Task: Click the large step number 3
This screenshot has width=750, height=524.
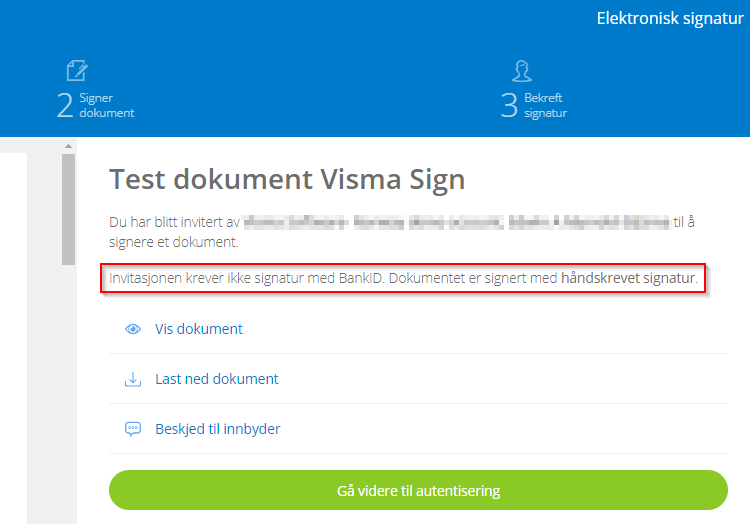Action: click(x=509, y=106)
